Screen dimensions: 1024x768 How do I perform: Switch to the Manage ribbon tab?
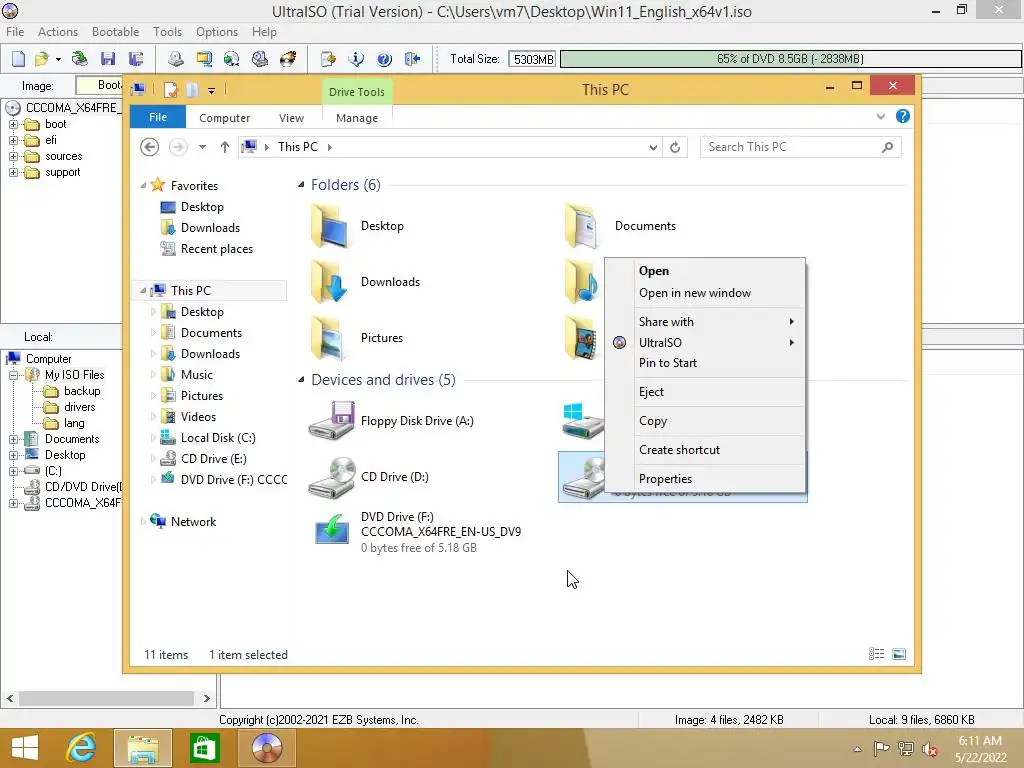357,118
